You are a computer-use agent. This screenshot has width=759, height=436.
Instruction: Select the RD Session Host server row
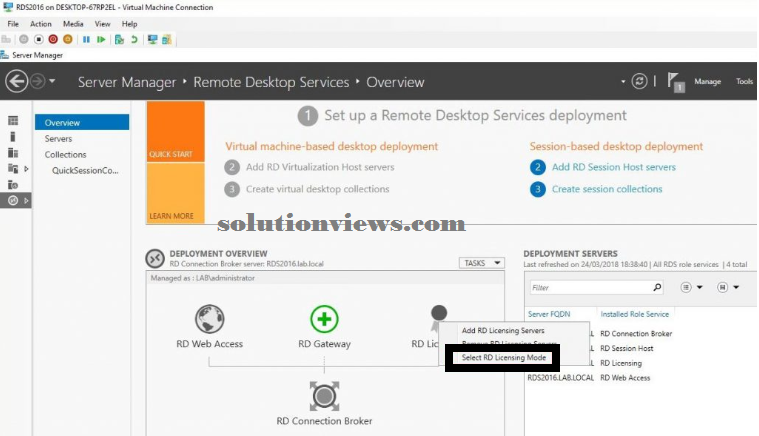(626, 348)
